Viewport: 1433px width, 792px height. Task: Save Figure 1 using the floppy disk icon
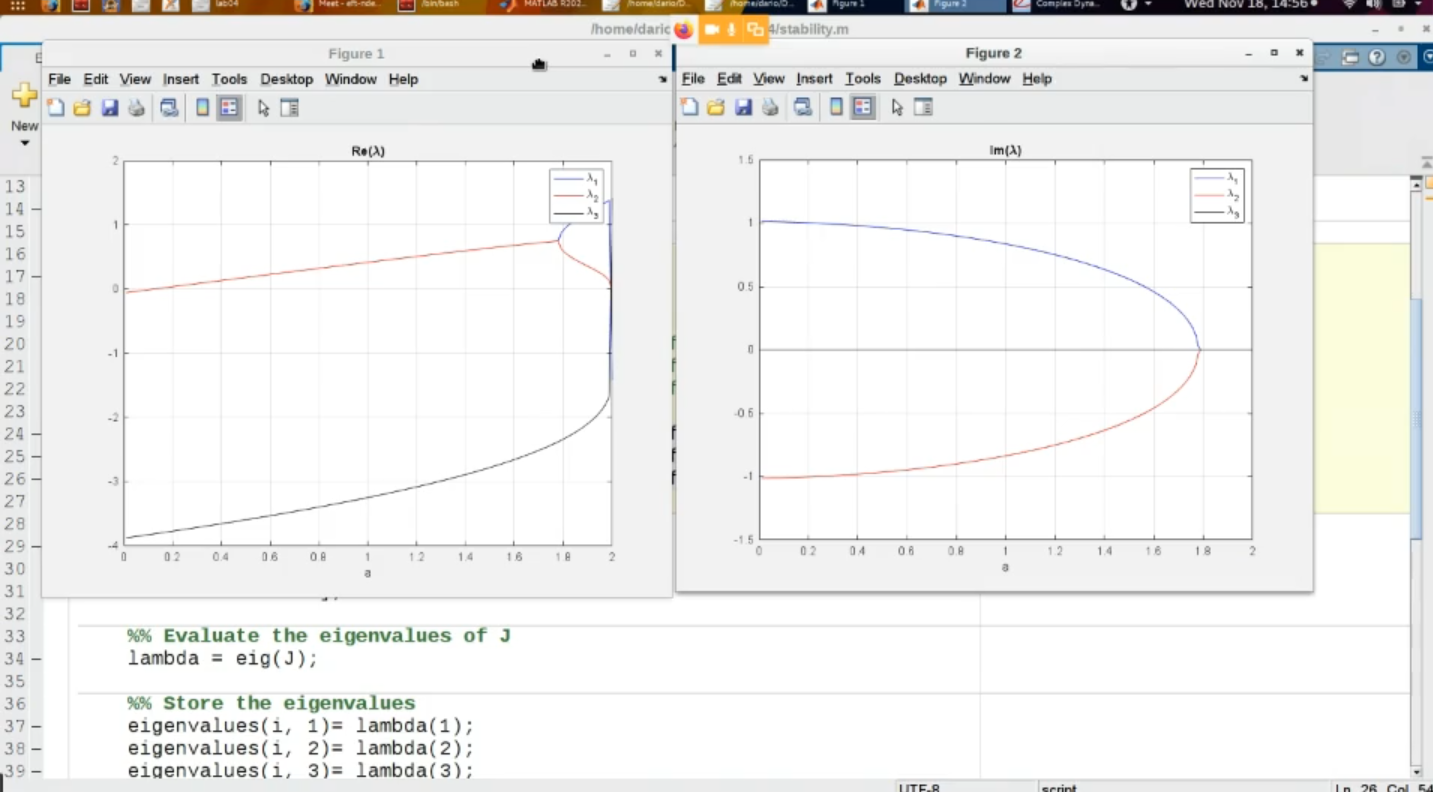coord(110,108)
